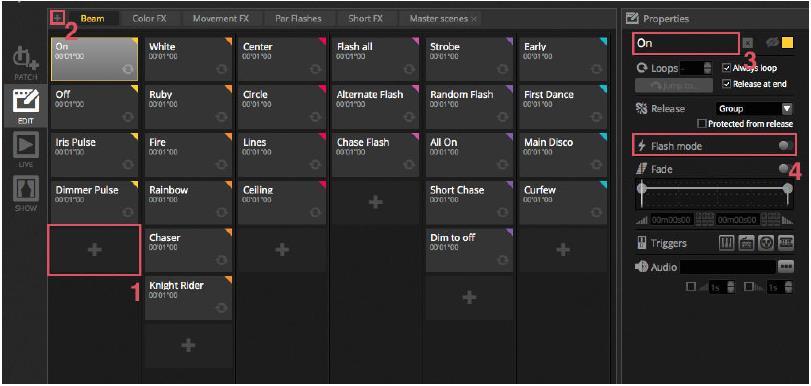The image size is (811, 386).
Task: Click the audio file browse button
Action: point(786,267)
